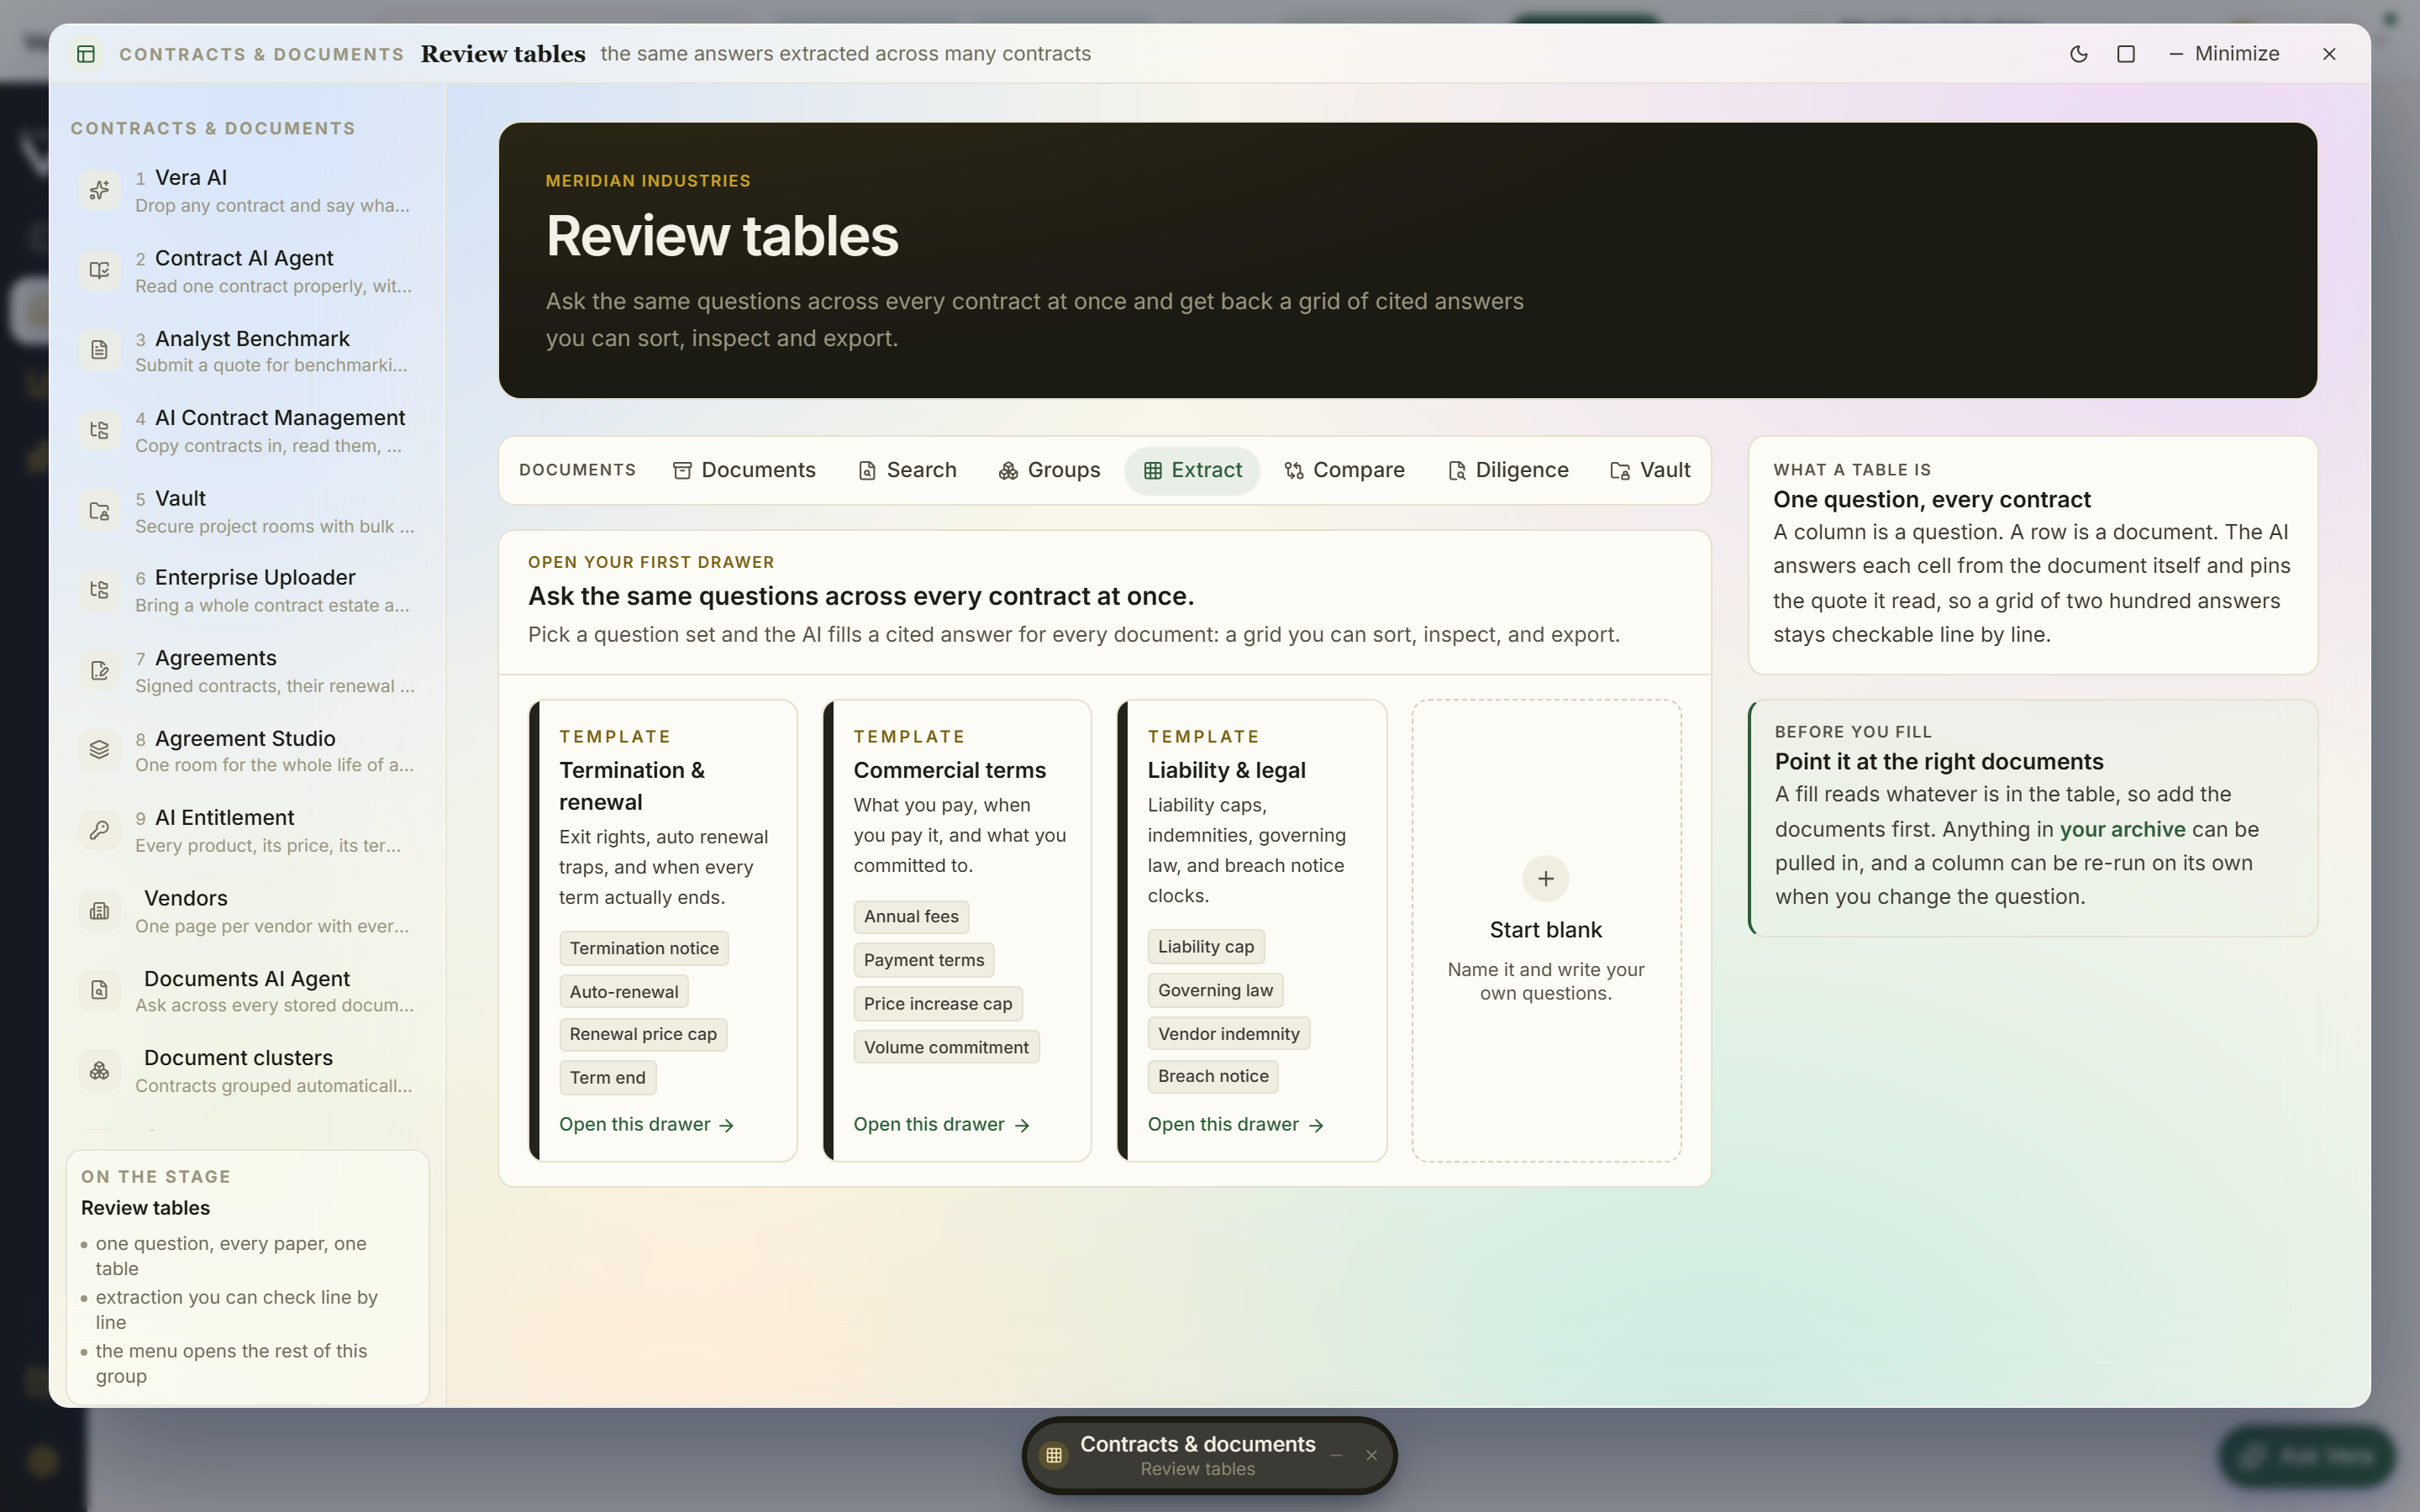Open Vera AI in sidebar list
Screen dimensions: 2420x1512
coord(247,190)
